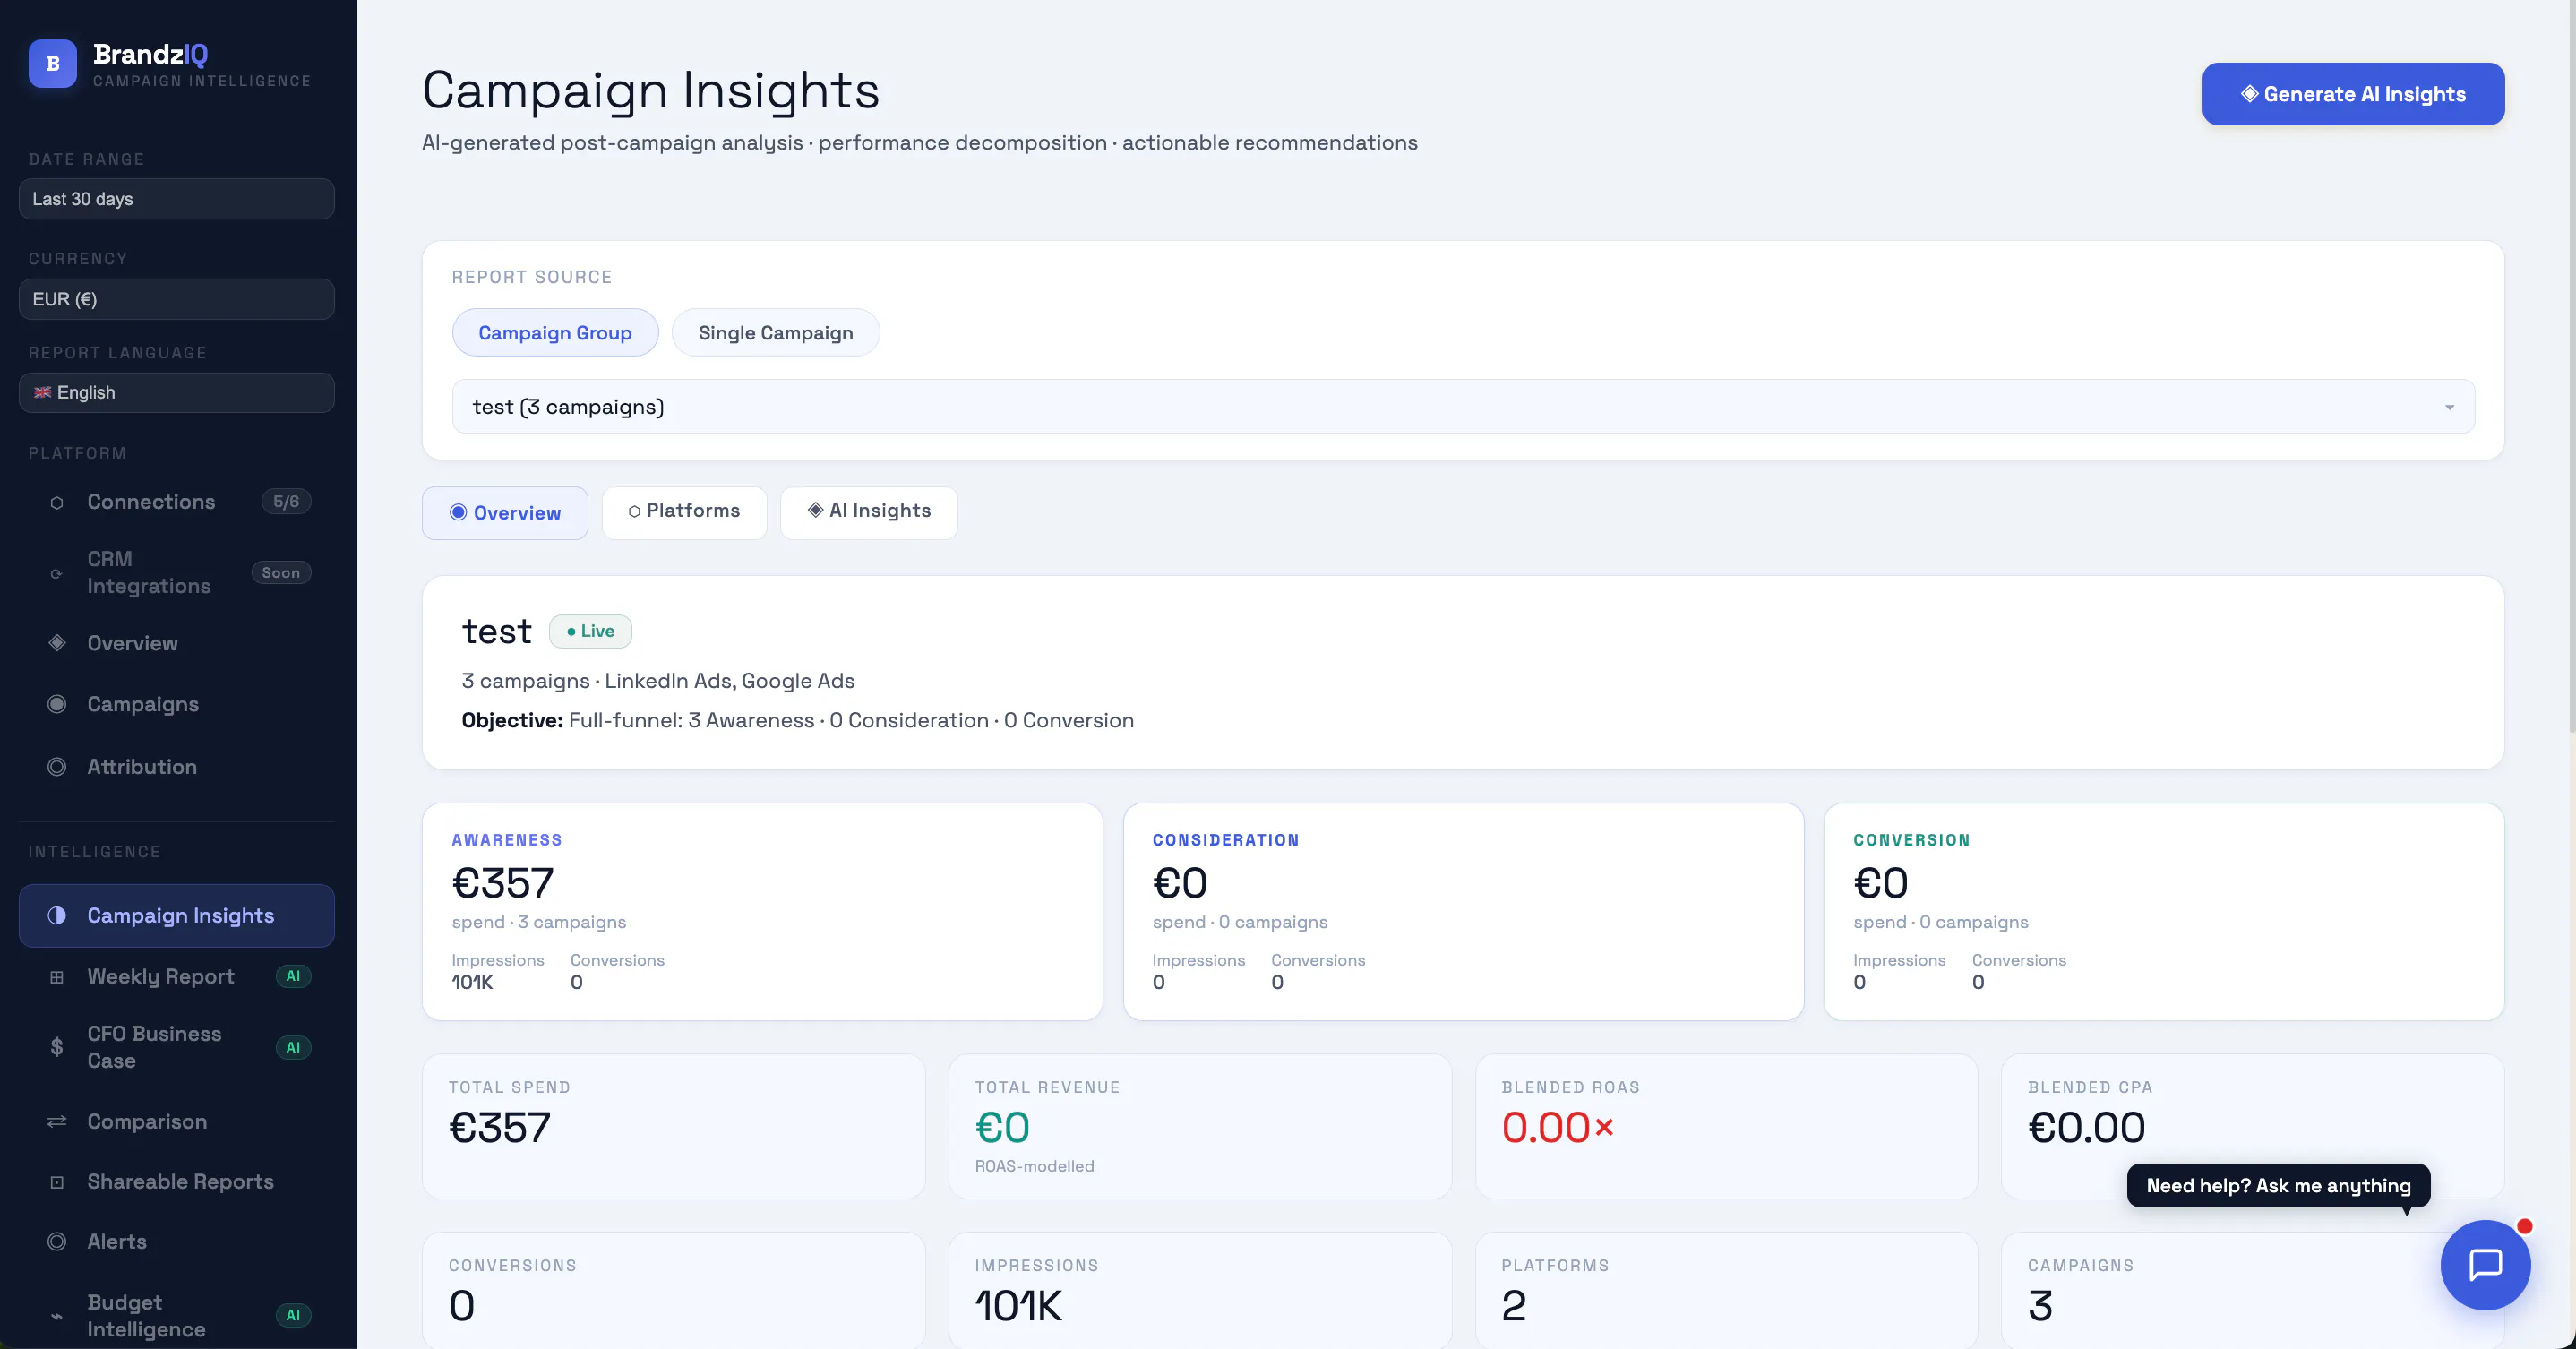Click the Awareness €357 funnel card
This screenshot has height=1349, width=2576.
click(762, 911)
